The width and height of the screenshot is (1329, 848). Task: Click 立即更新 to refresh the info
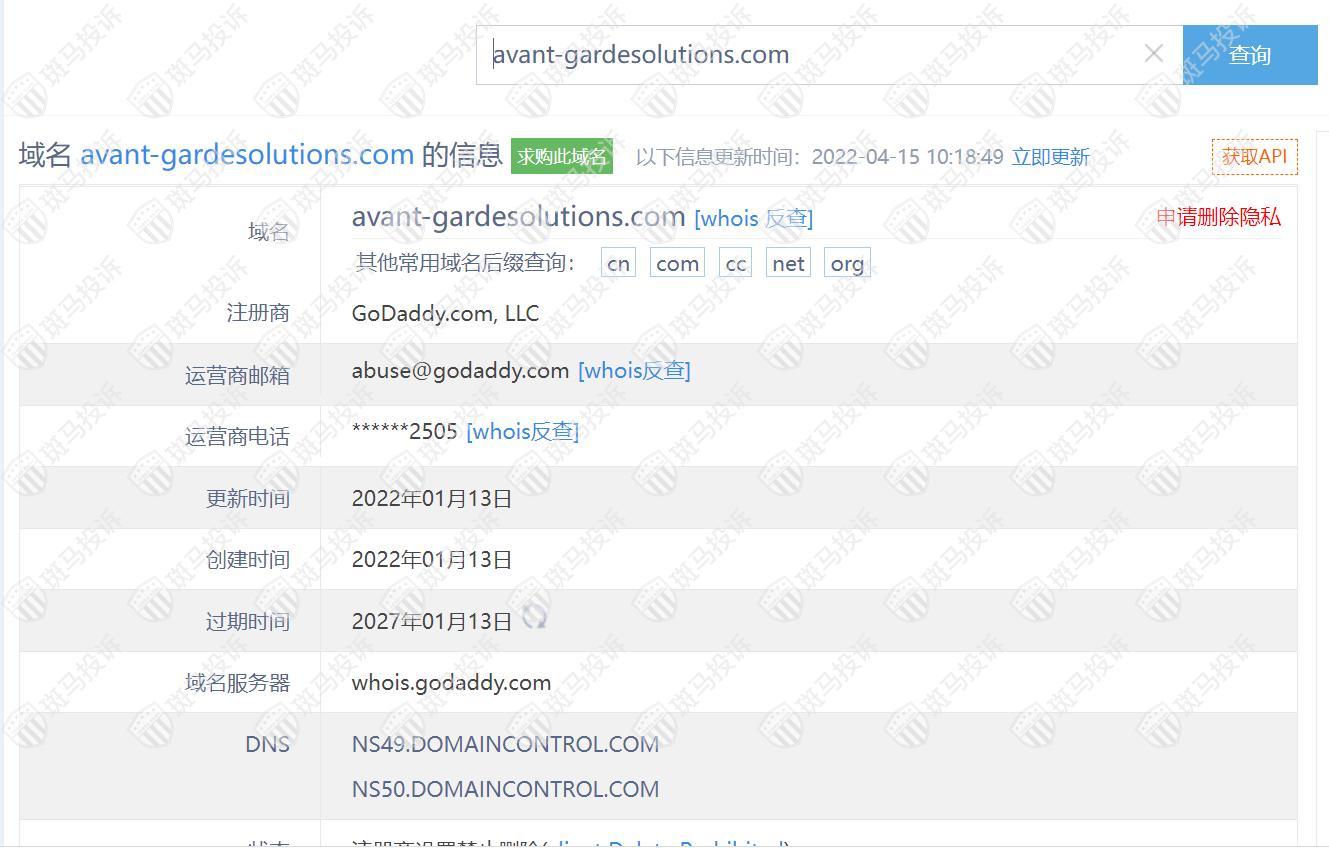tap(1050, 157)
